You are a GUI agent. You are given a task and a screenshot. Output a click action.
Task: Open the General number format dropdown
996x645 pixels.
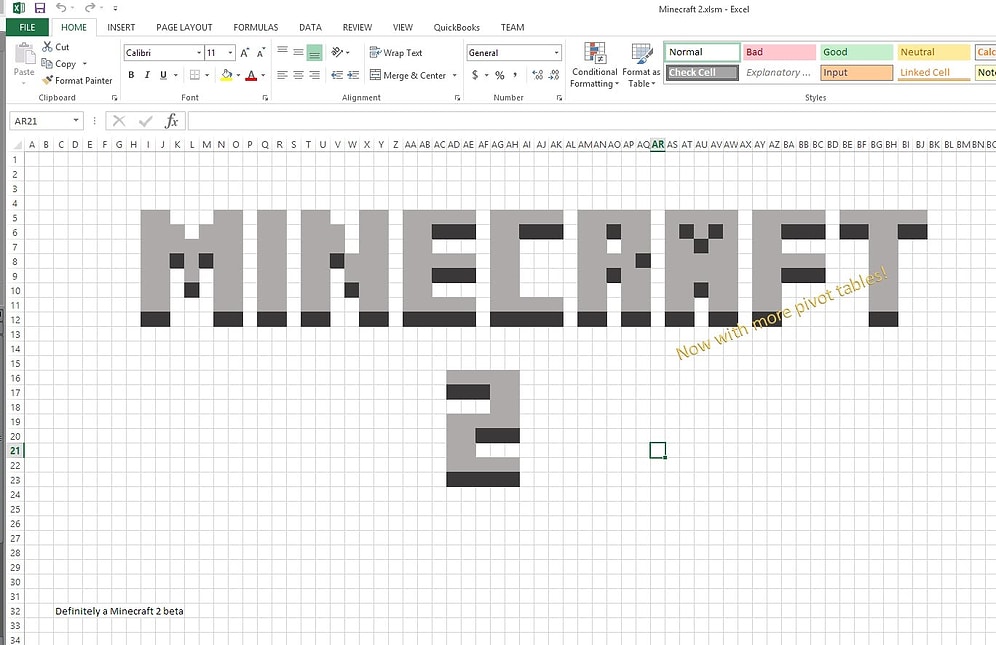556,53
